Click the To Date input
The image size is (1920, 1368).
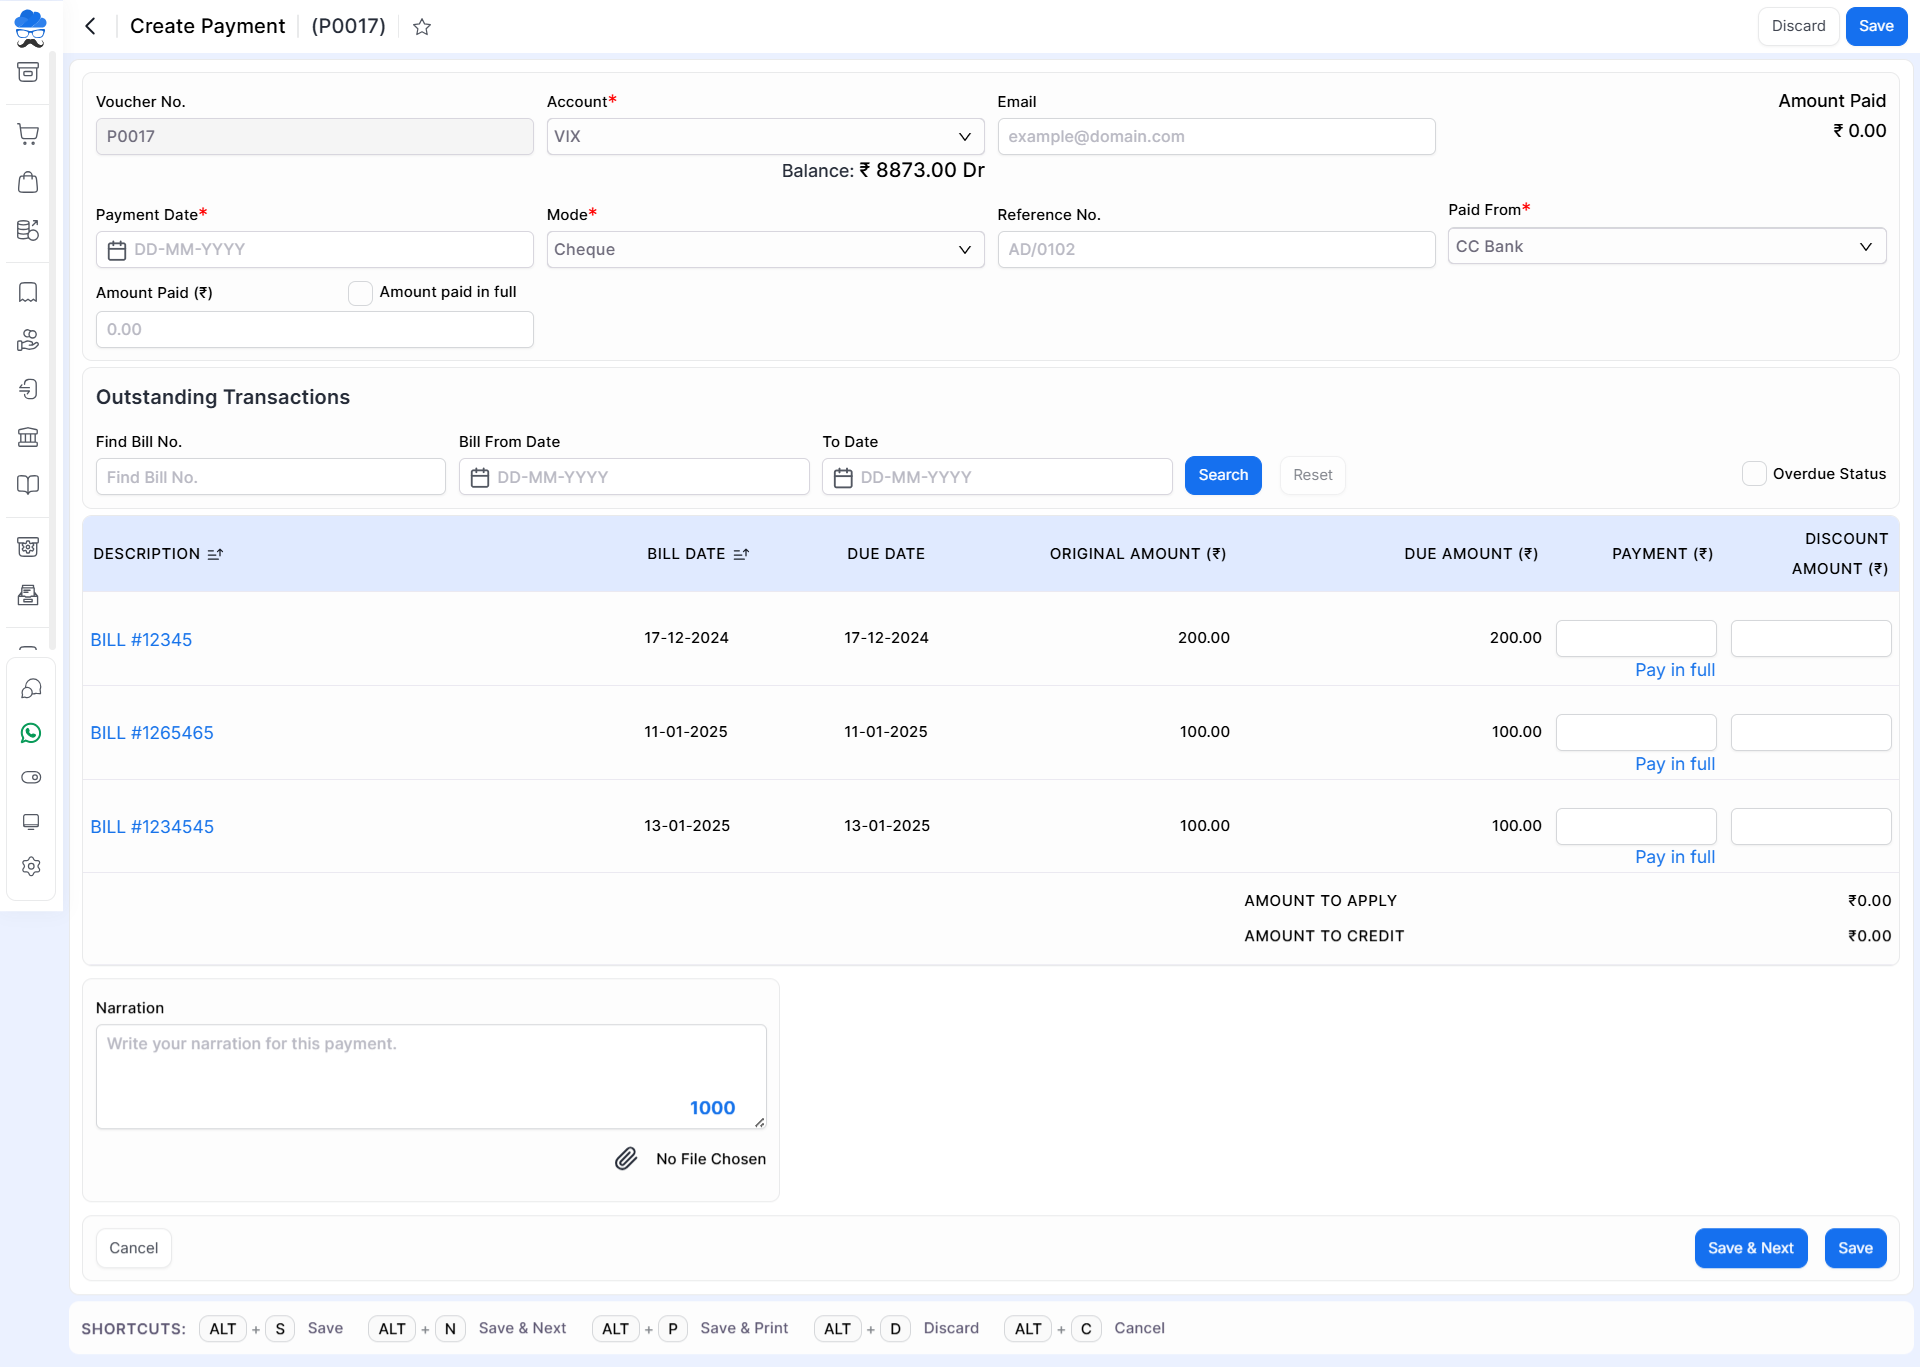pos(997,478)
